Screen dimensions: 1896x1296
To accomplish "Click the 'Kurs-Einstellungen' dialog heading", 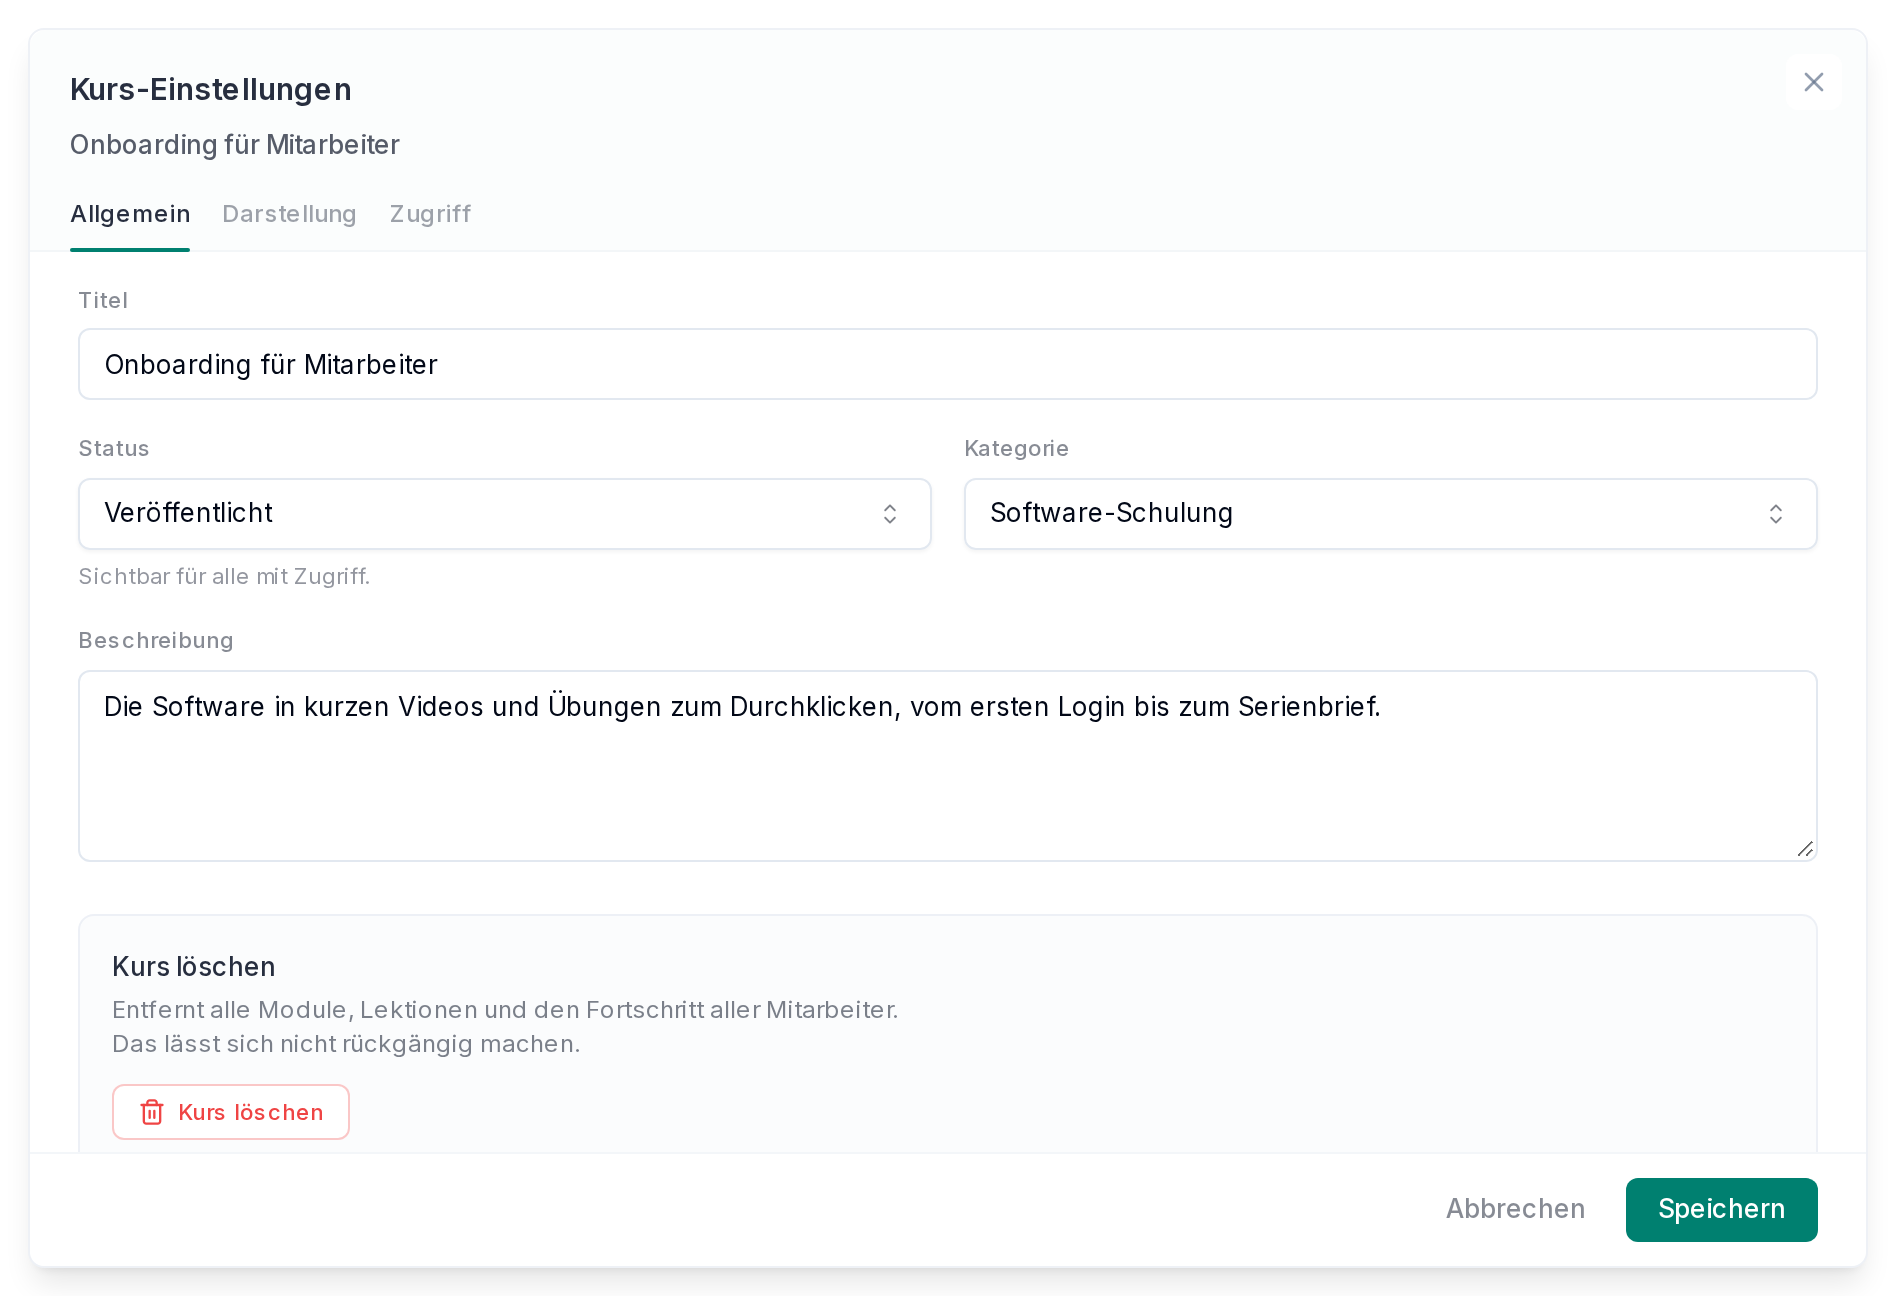I will pyautogui.click(x=211, y=89).
